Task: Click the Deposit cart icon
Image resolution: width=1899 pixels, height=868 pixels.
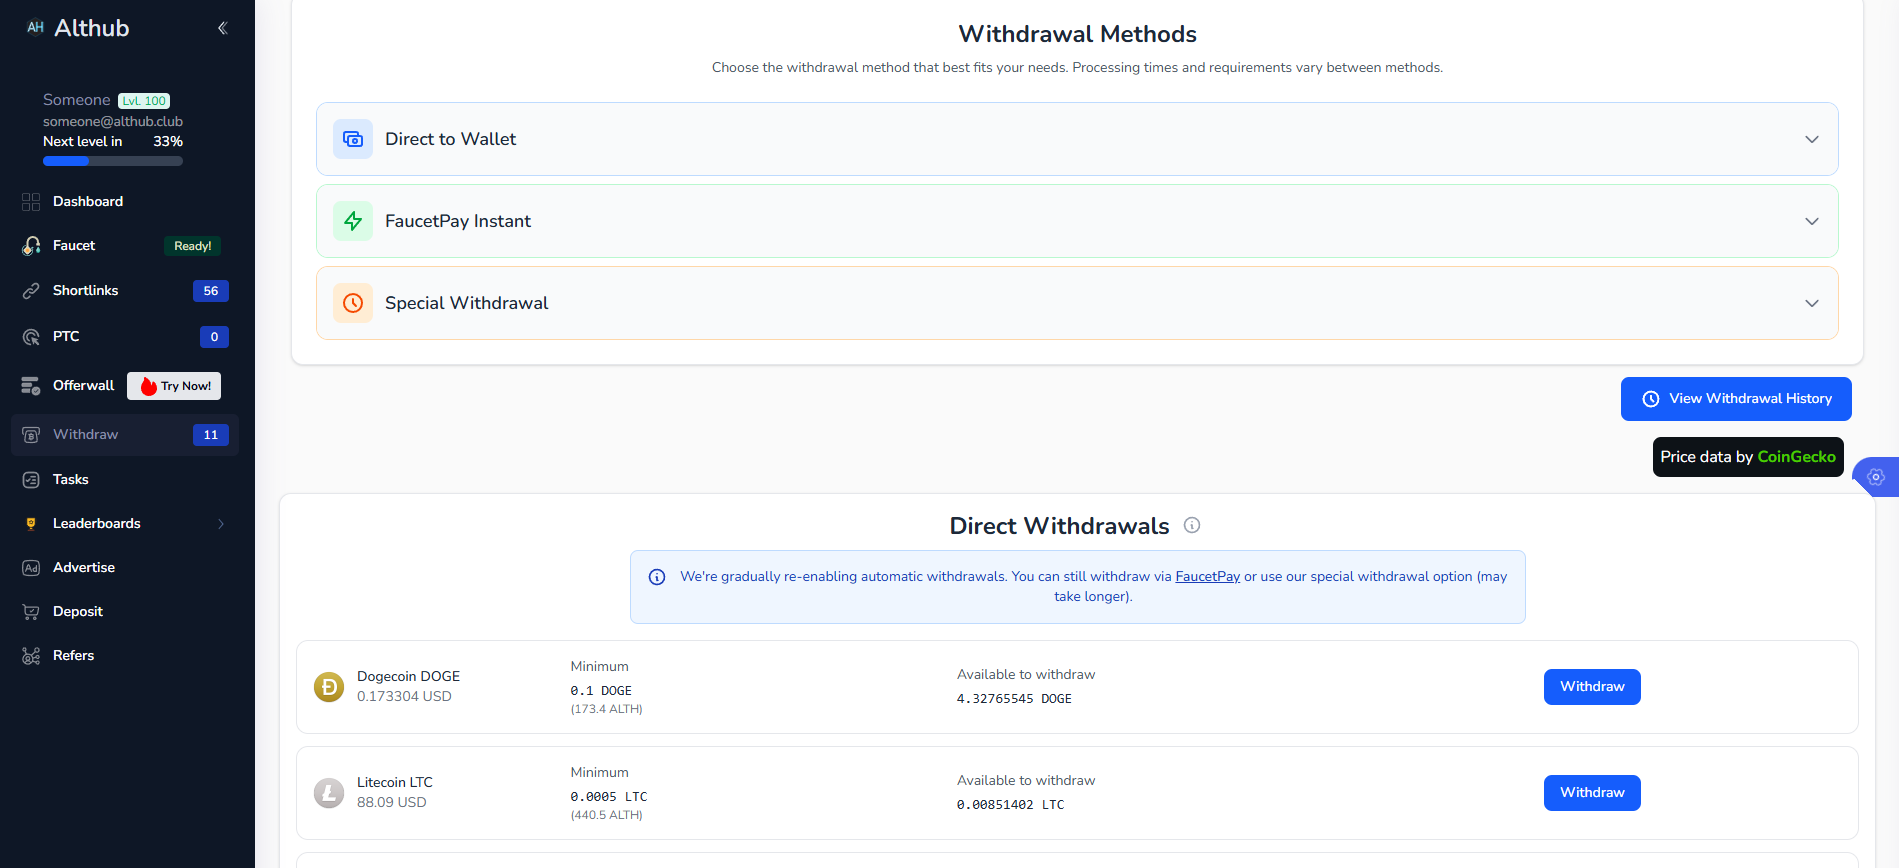Action: tap(31, 612)
